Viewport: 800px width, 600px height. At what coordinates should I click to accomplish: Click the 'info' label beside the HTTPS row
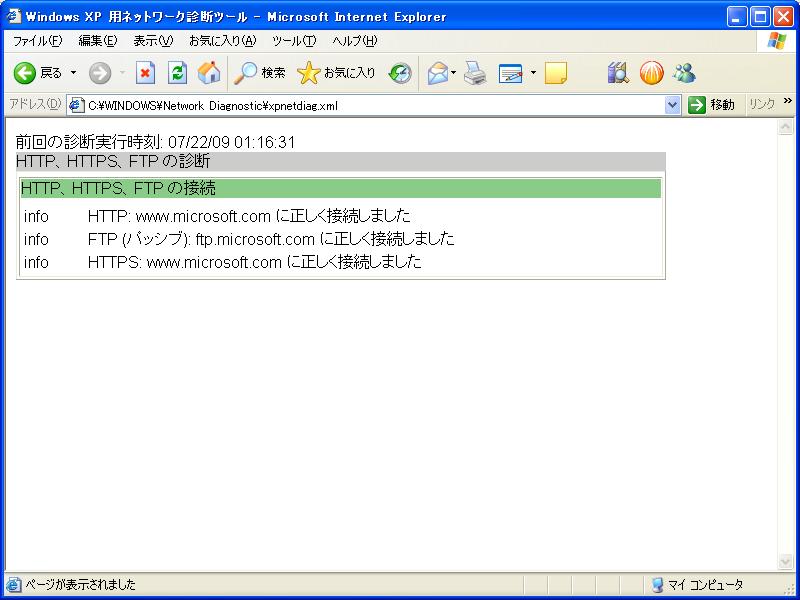[36, 262]
